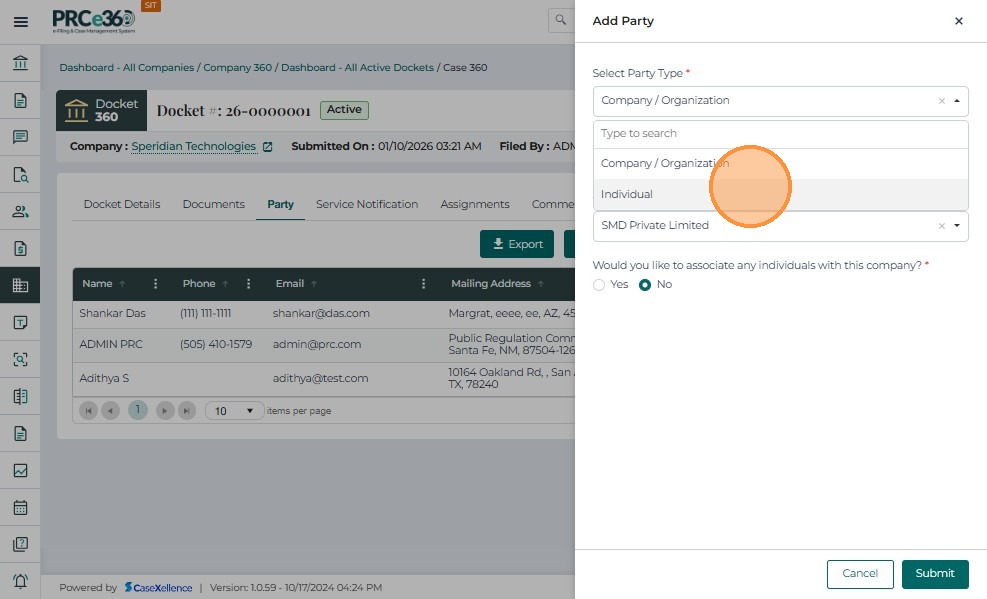Click the calendar sidebar icon
987x599 pixels.
(20, 507)
